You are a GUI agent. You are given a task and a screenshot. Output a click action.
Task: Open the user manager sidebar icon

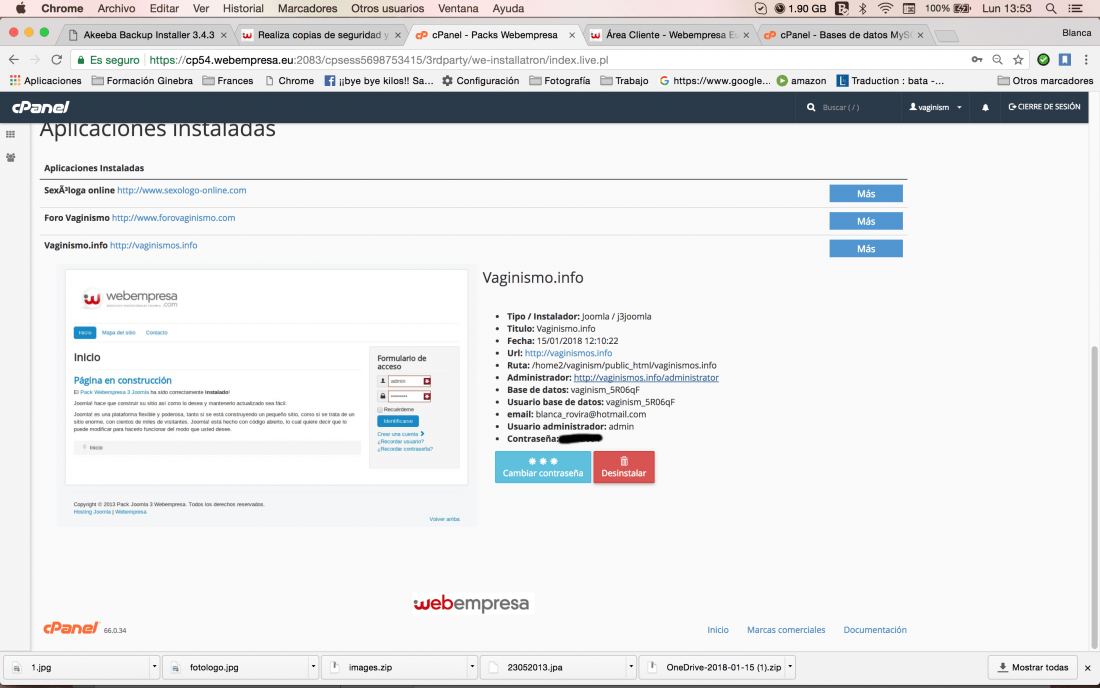click(x=11, y=158)
